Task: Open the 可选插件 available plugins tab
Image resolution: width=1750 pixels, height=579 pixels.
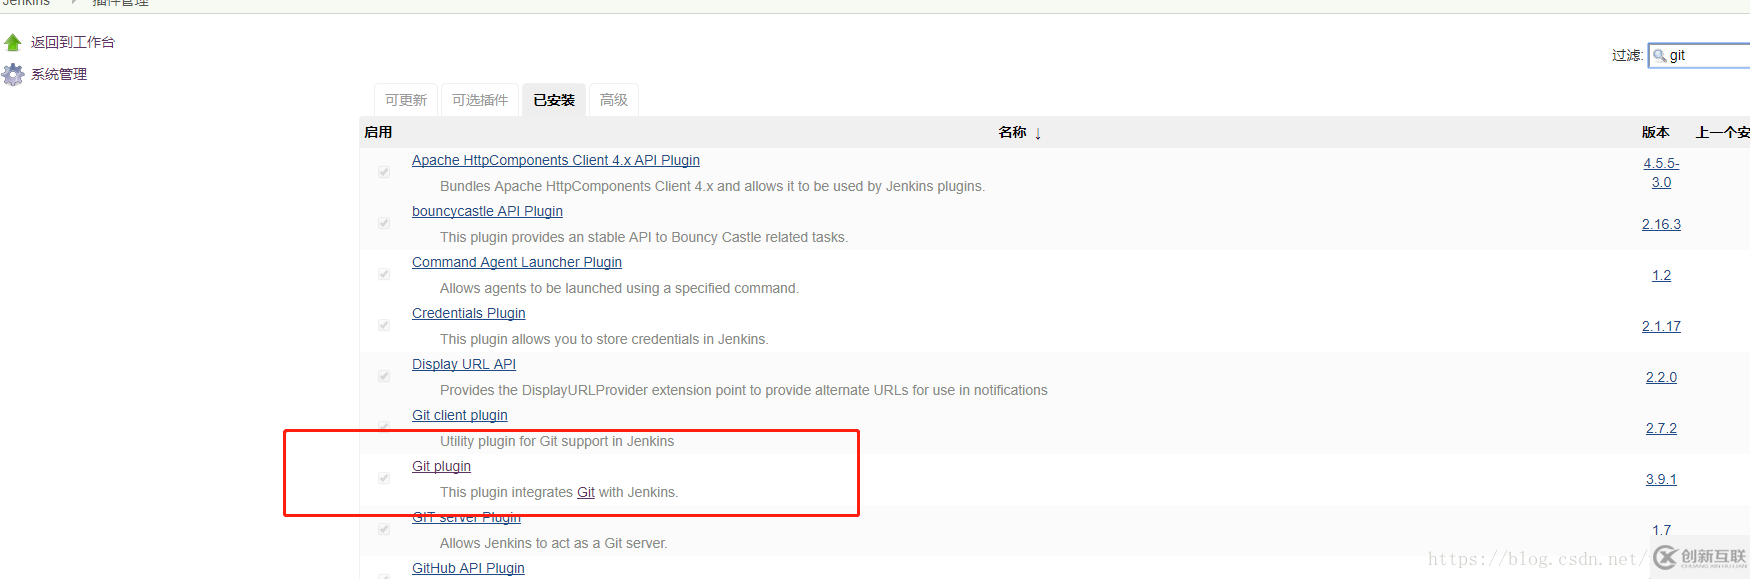Action: (480, 100)
